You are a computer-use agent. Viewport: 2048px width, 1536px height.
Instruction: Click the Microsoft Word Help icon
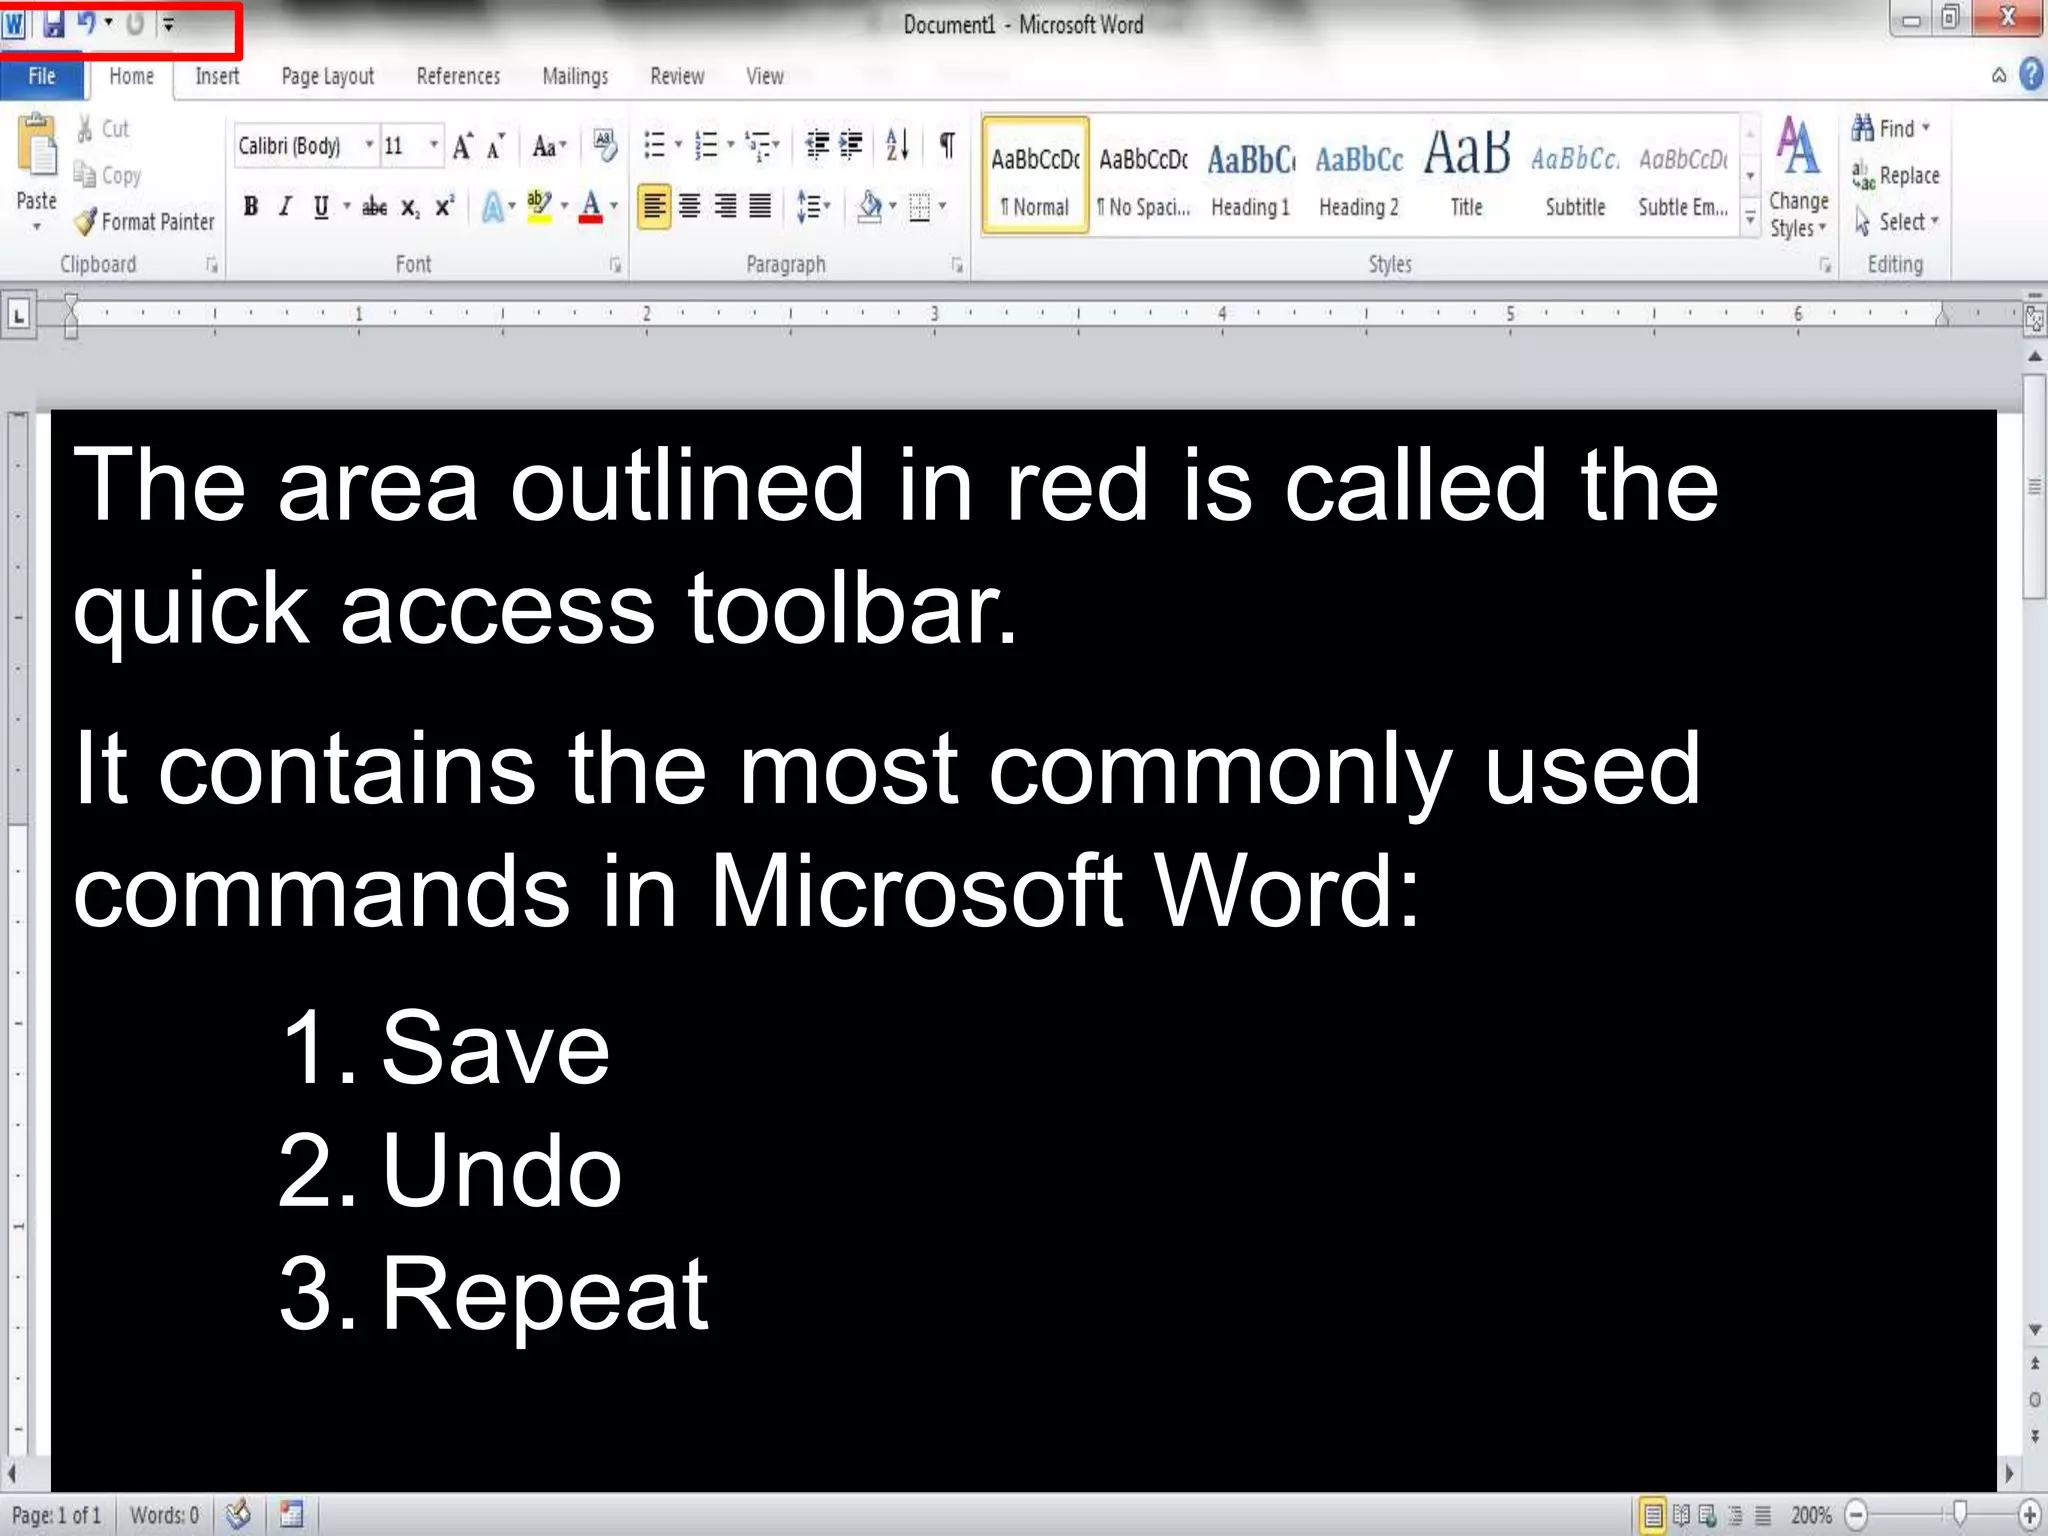point(2031,75)
